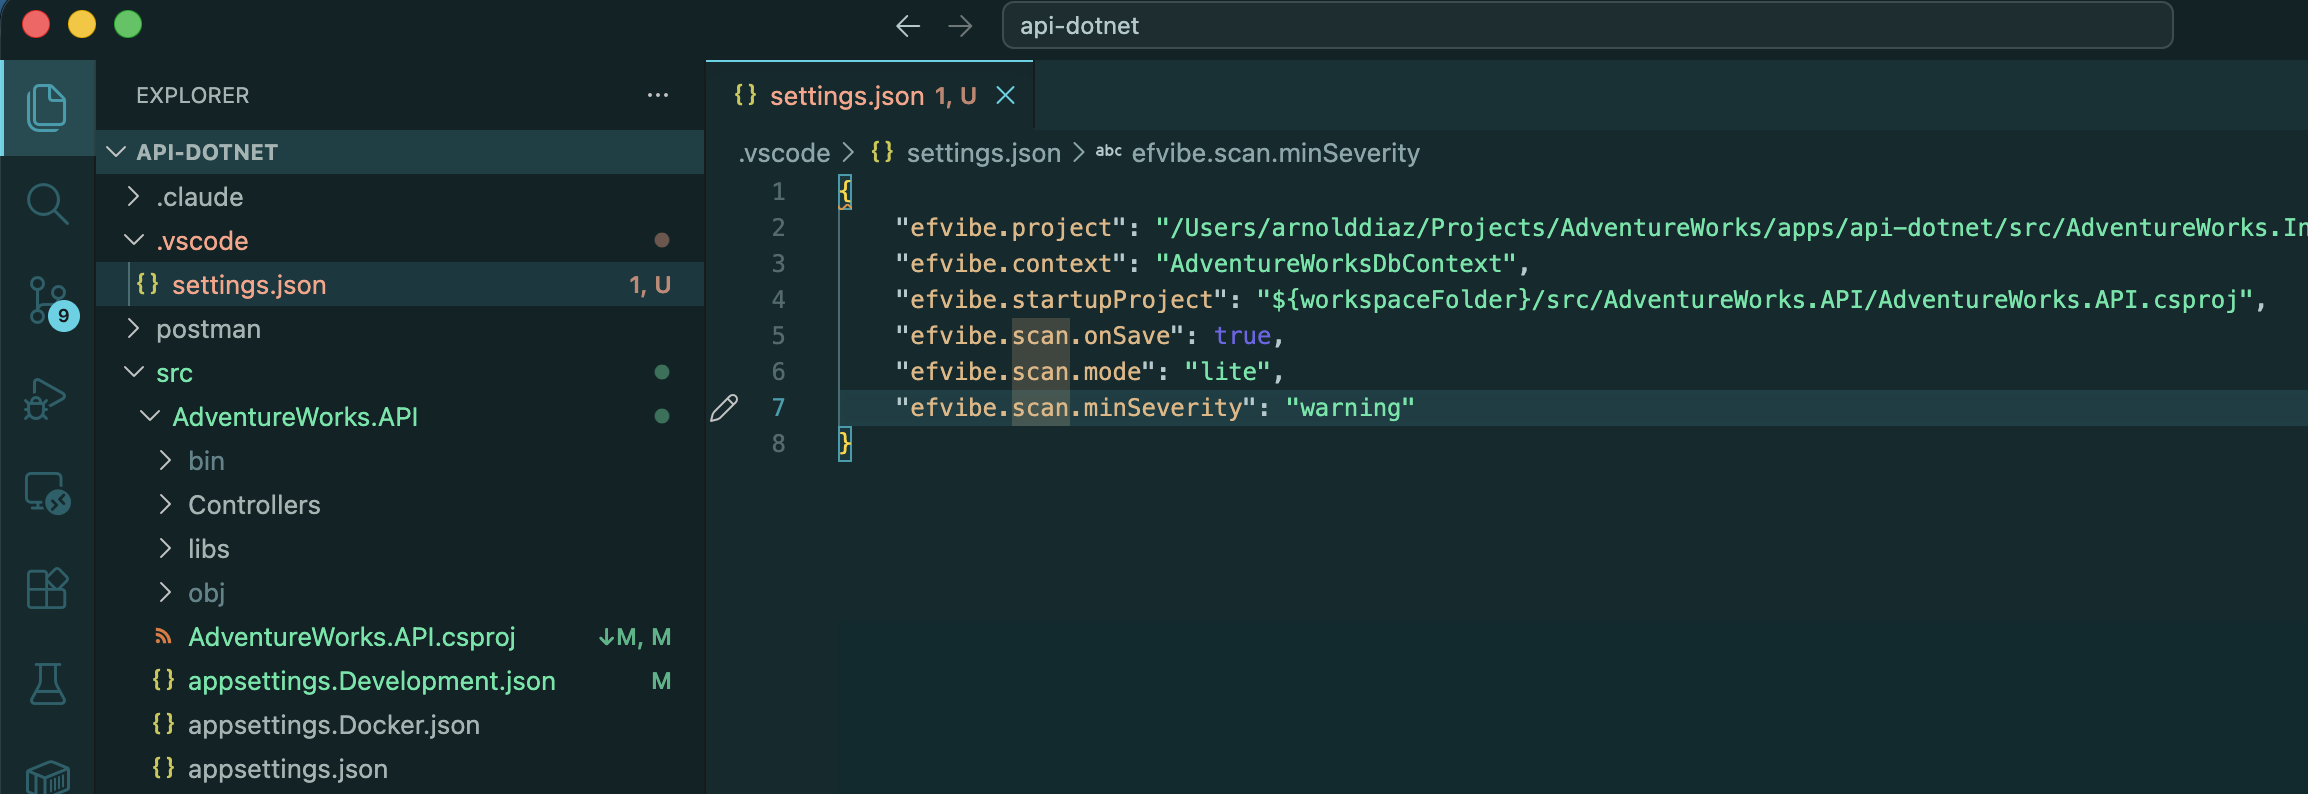Expand the obj folder
Screen dimensions: 2308x794
[x=165, y=592]
